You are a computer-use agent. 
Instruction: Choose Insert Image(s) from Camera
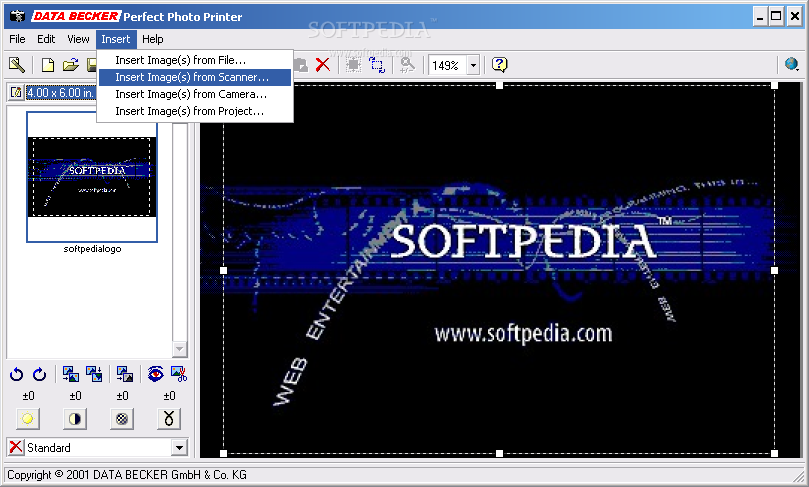[195, 94]
